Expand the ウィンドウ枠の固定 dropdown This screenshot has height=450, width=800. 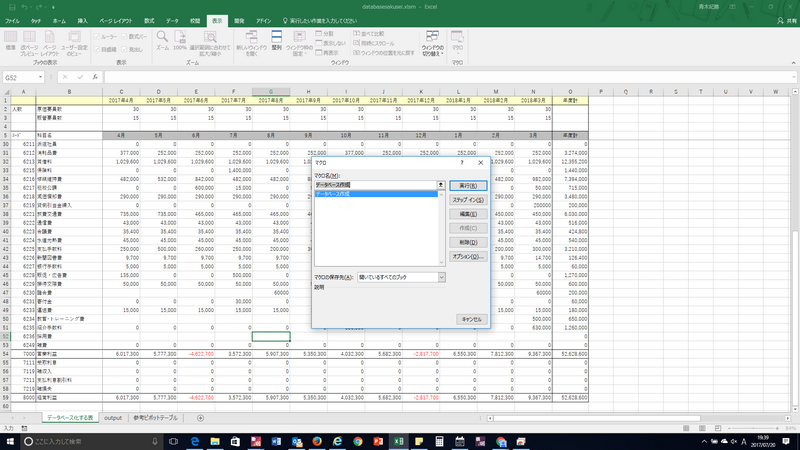tap(298, 52)
